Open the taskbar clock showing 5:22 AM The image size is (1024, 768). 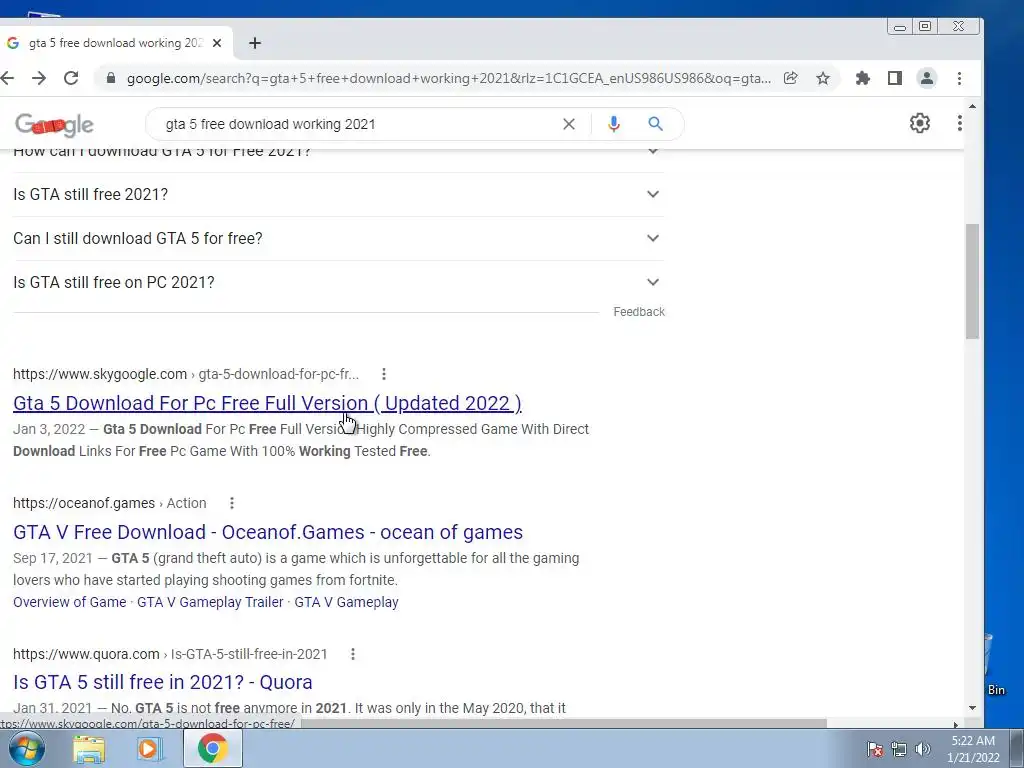click(973, 749)
